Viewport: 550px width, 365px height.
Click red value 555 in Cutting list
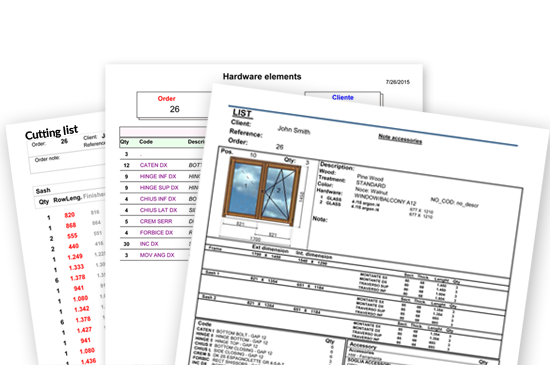pos(72,236)
